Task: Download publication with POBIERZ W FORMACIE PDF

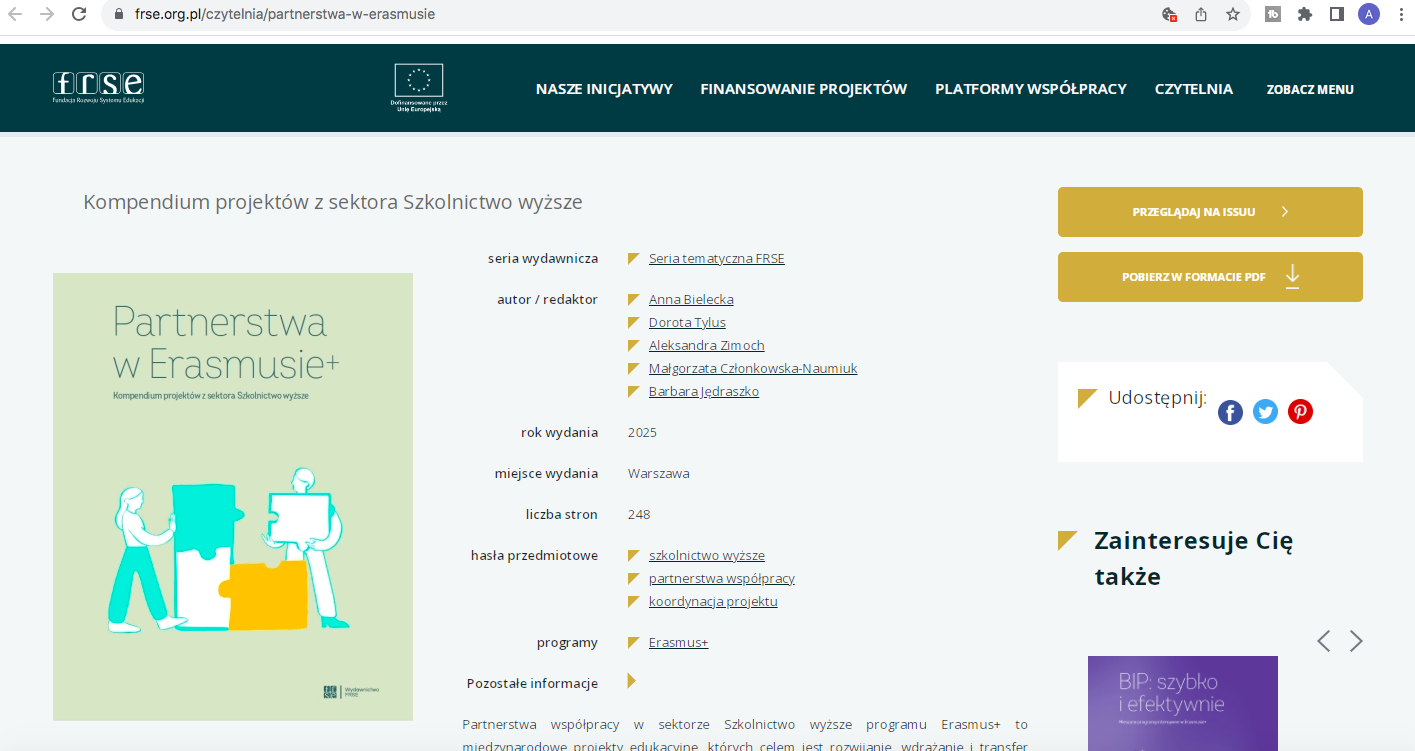Action: pos(1210,277)
